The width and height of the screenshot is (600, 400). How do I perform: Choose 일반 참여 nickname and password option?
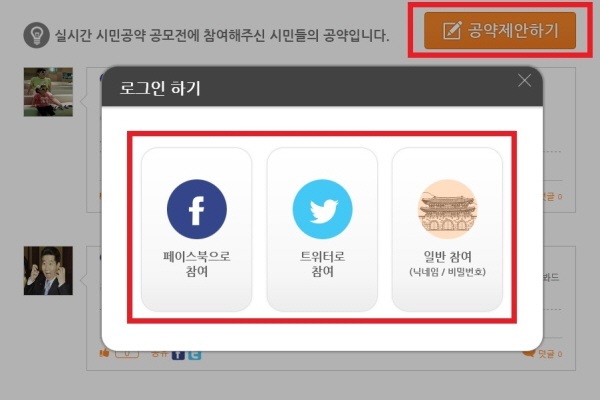click(x=447, y=229)
